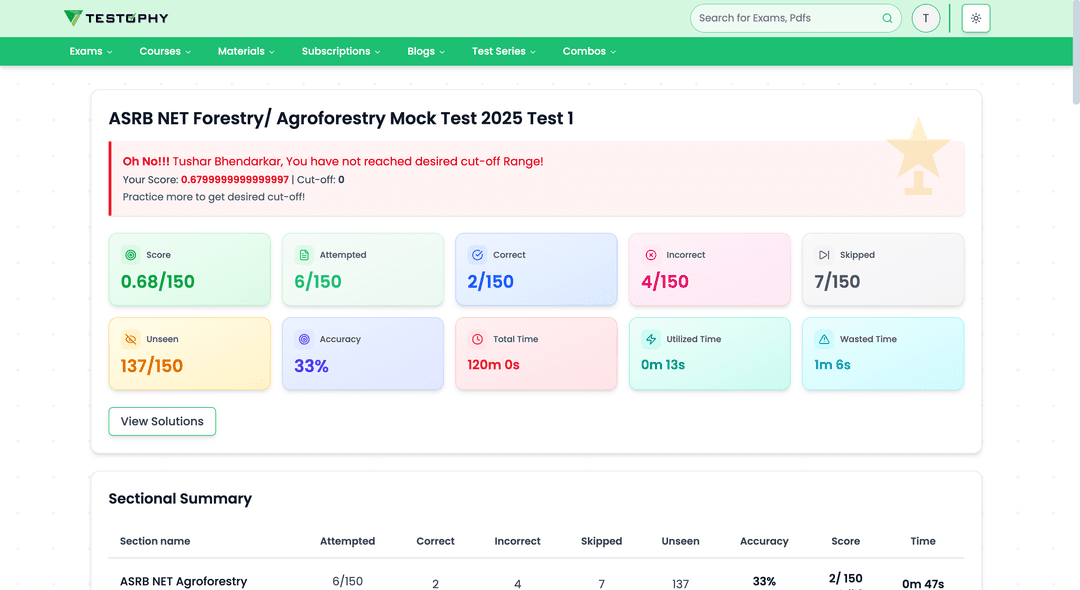This screenshot has height=590, width=1080.
Task: Click the Testophy logo
Action: tap(116, 18)
